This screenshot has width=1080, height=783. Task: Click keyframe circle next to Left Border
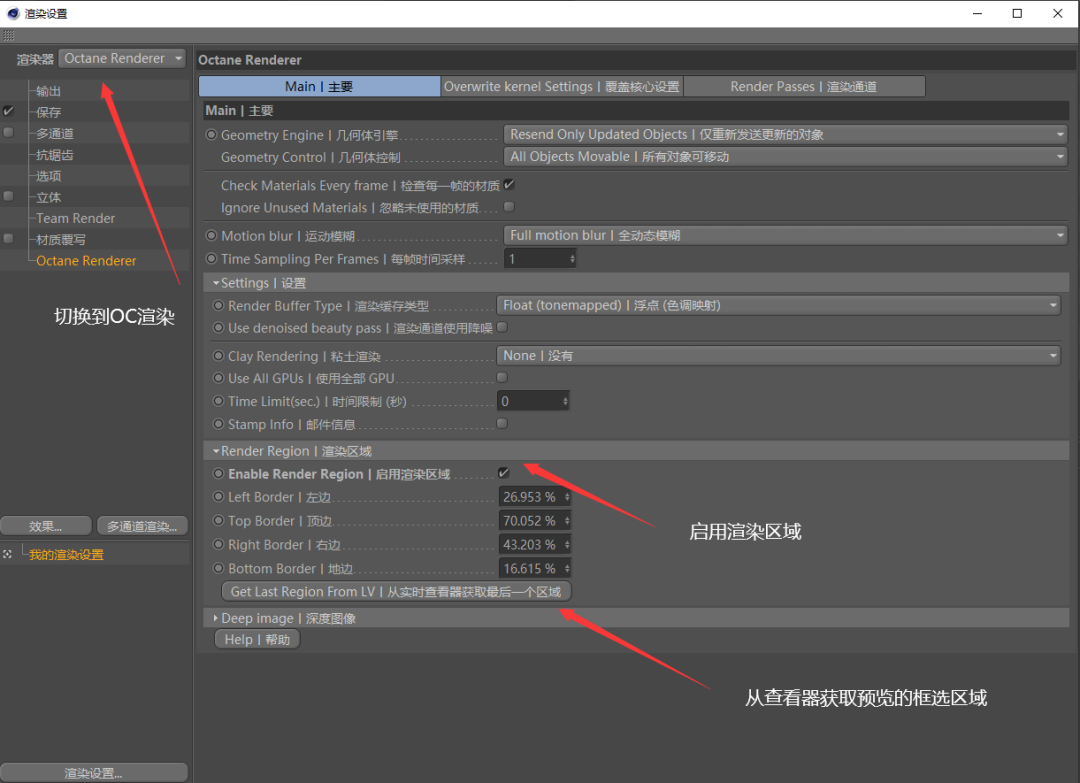(218, 497)
